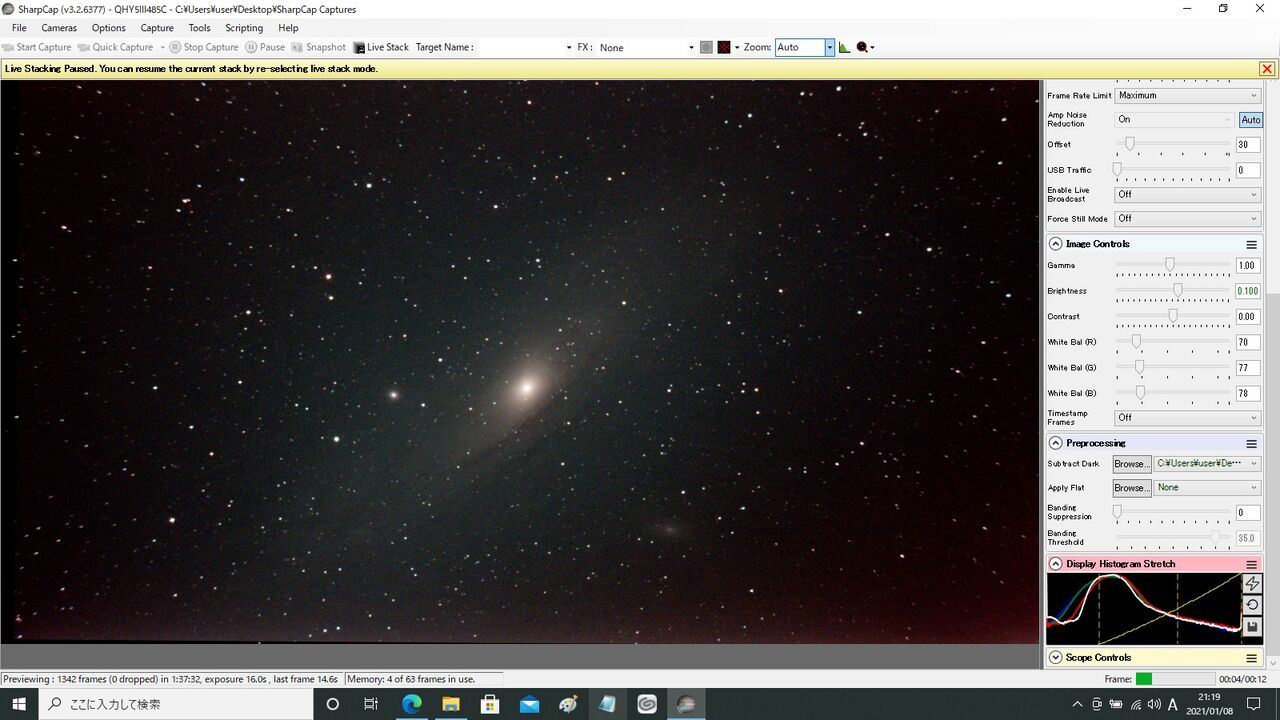The image size is (1280, 720).
Task: Toggle the Live Stack mode button
Action: (381, 47)
